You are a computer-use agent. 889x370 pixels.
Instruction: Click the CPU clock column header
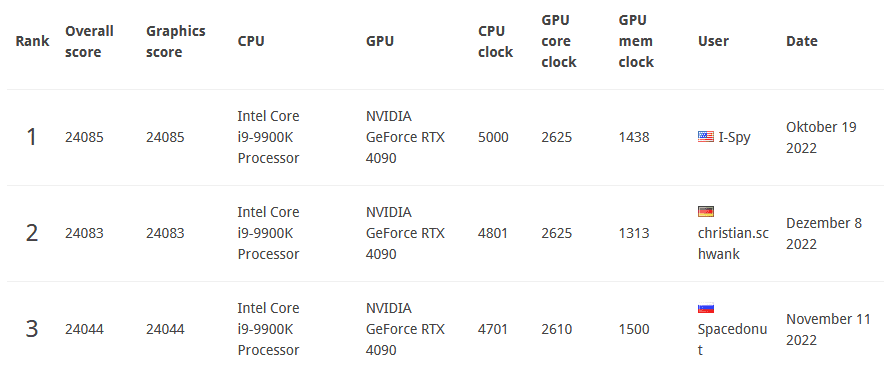point(496,41)
